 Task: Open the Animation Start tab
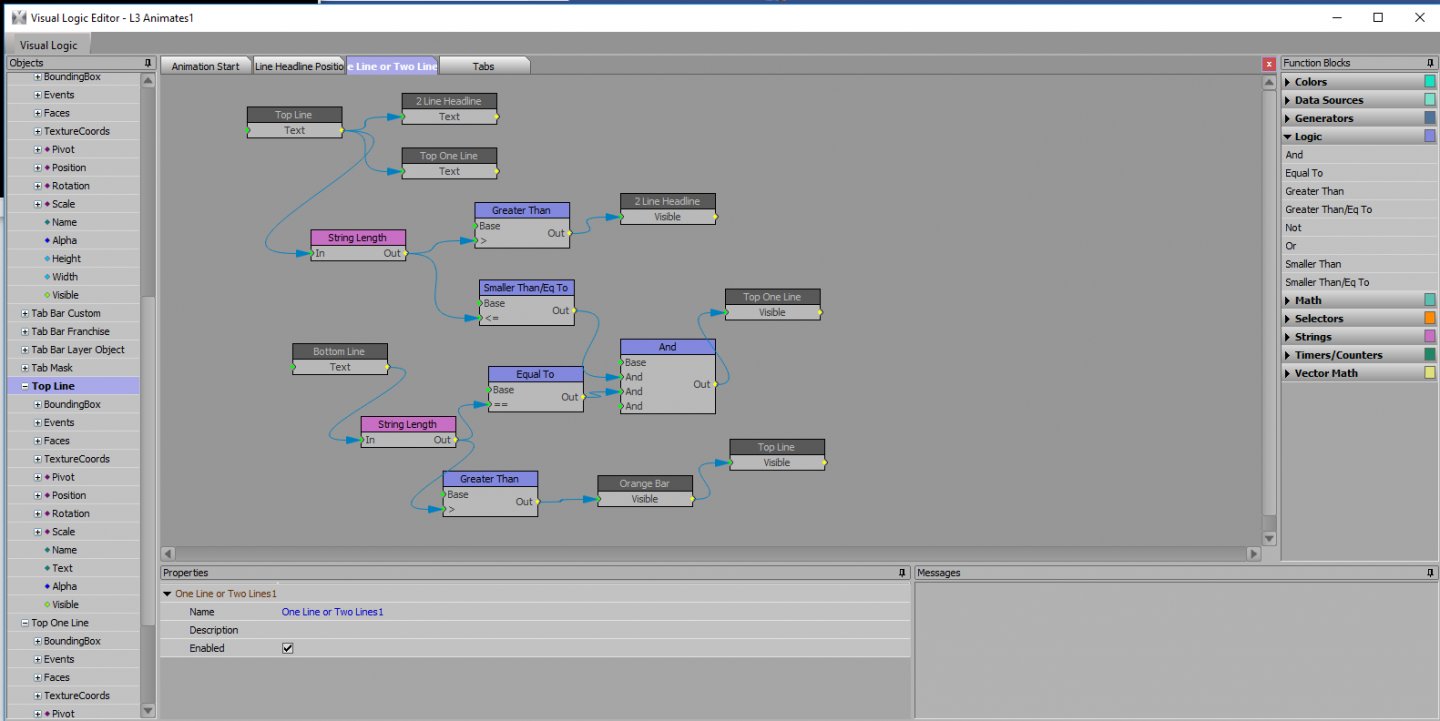[205, 66]
